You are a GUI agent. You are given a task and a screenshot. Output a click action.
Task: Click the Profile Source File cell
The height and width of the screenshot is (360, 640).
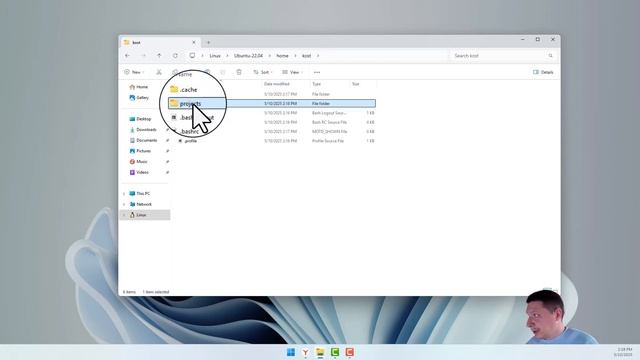[328, 141]
